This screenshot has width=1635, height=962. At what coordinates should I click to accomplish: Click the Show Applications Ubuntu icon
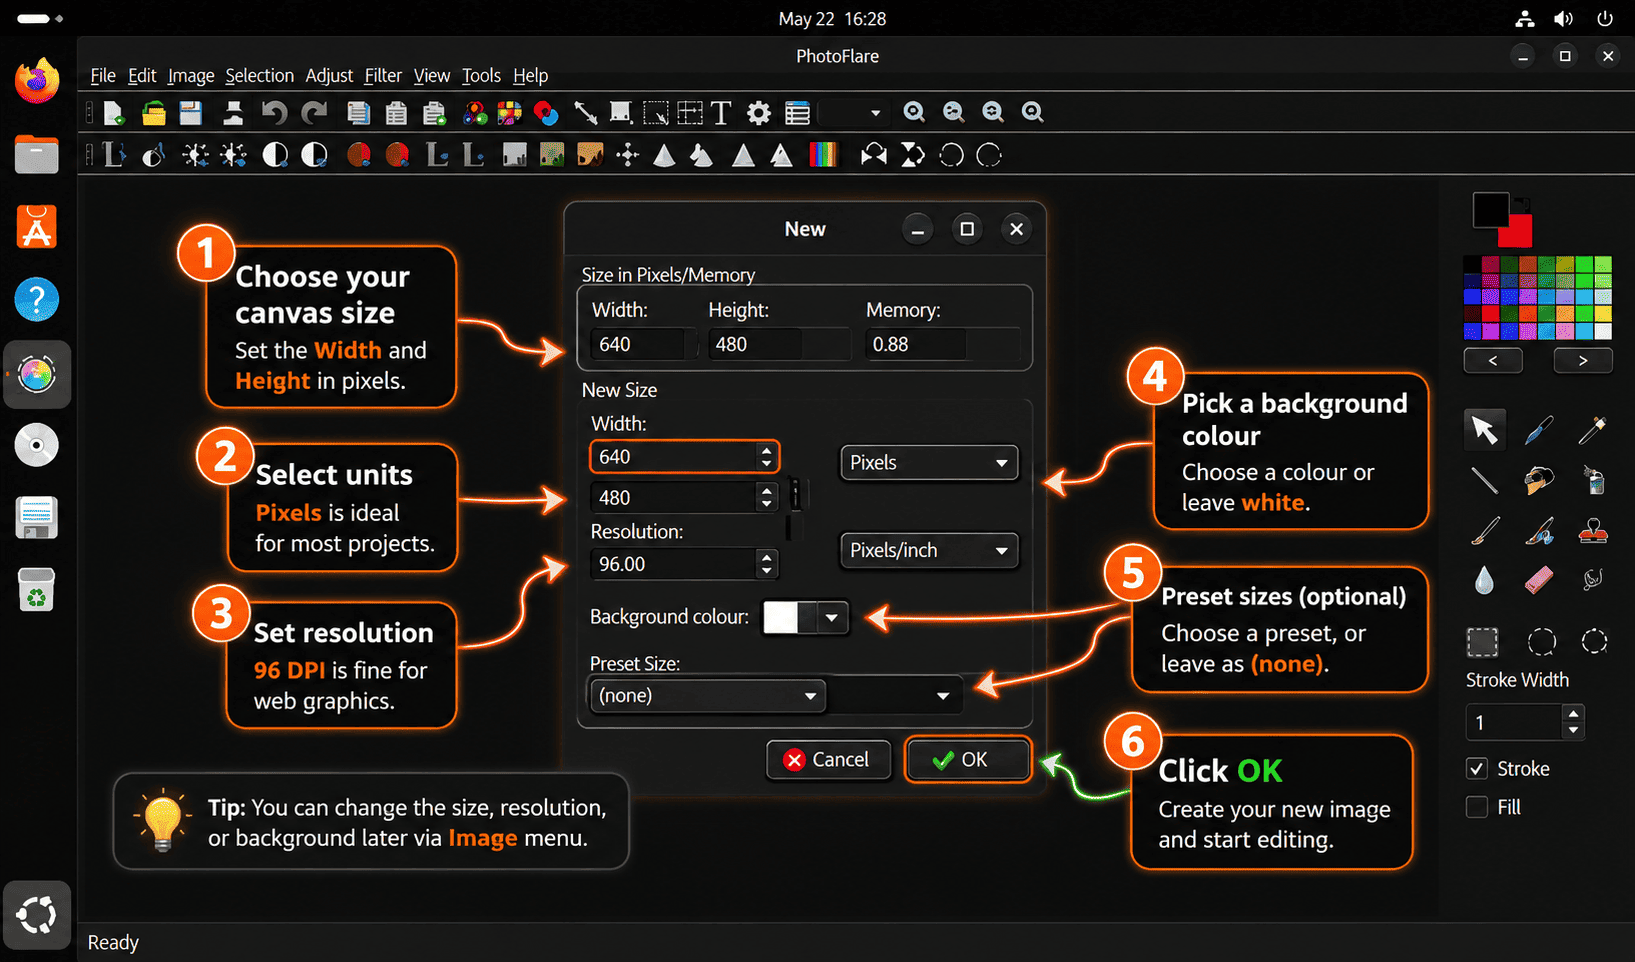coord(37,915)
